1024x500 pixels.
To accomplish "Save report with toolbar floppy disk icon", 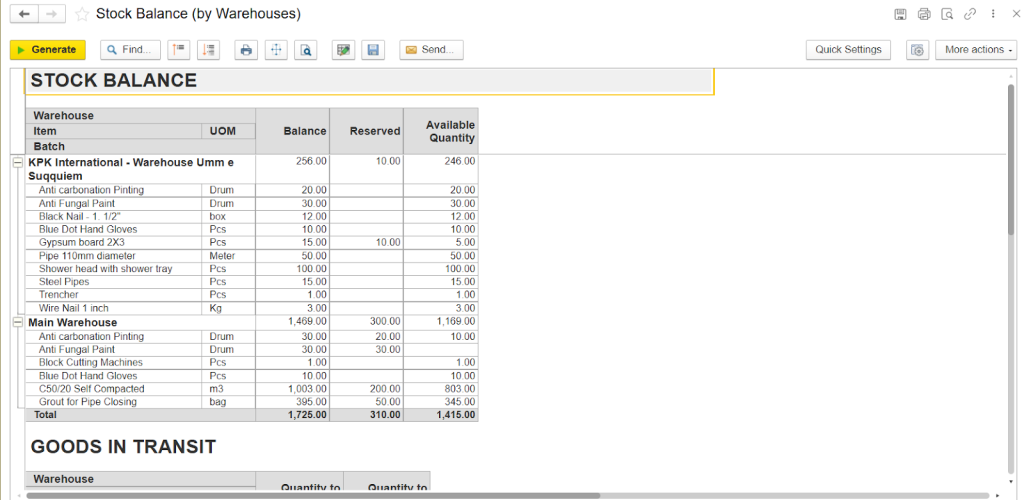I will [373, 50].
